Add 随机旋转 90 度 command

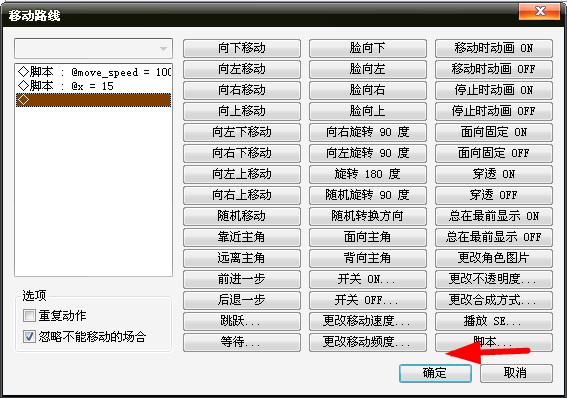(368, 195)
